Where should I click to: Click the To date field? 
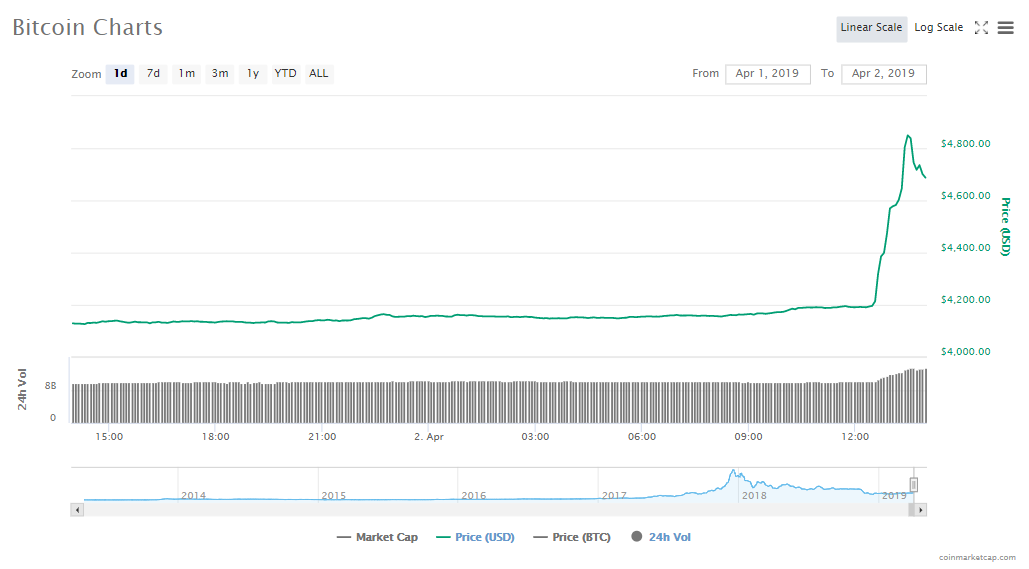(883, 74)
